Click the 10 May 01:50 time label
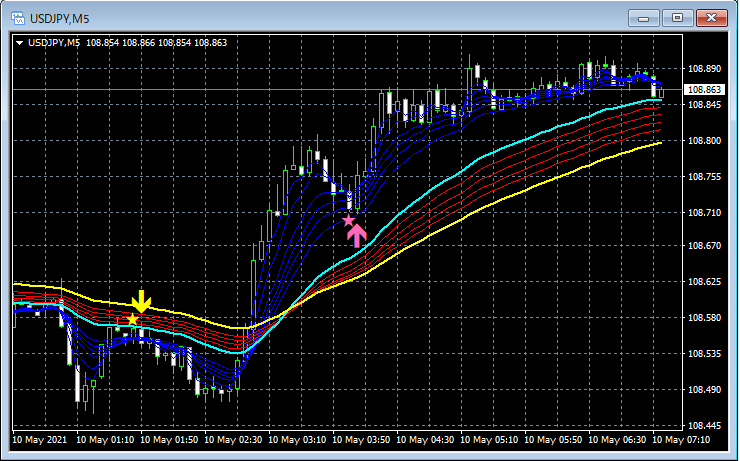Screen dimensions: 740x461 169,440
